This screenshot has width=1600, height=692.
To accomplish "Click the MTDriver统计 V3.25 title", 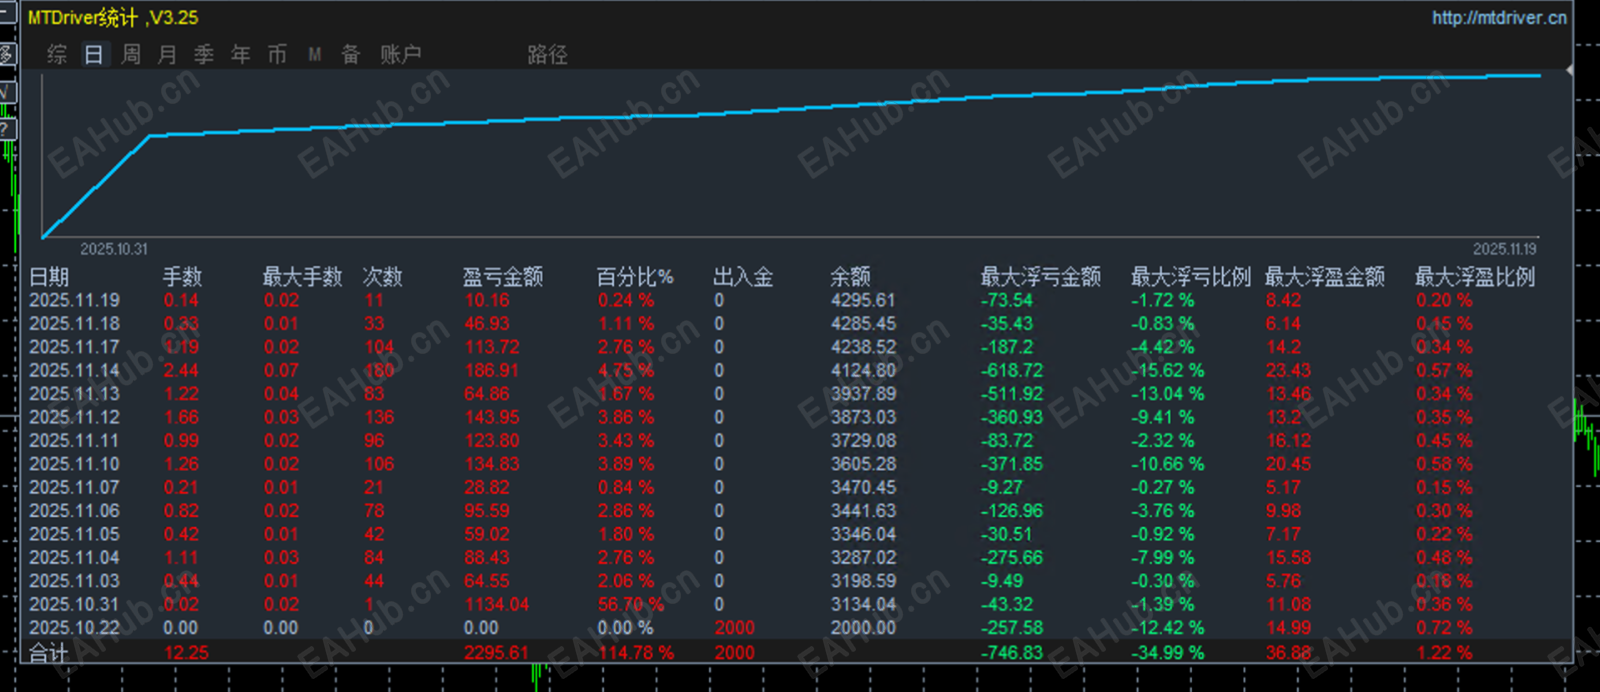I will click(x=113, y=17).
